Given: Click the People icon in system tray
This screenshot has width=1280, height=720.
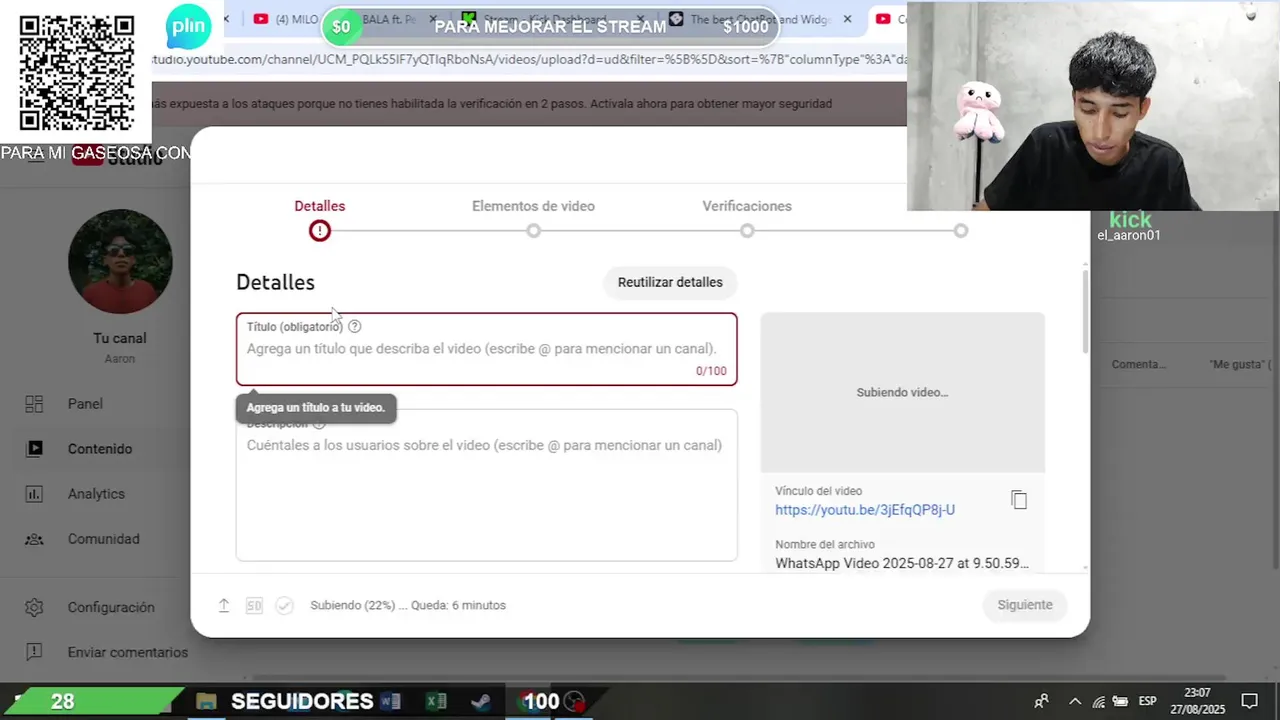Looking at the screenshot, I should click(1041, 701).
